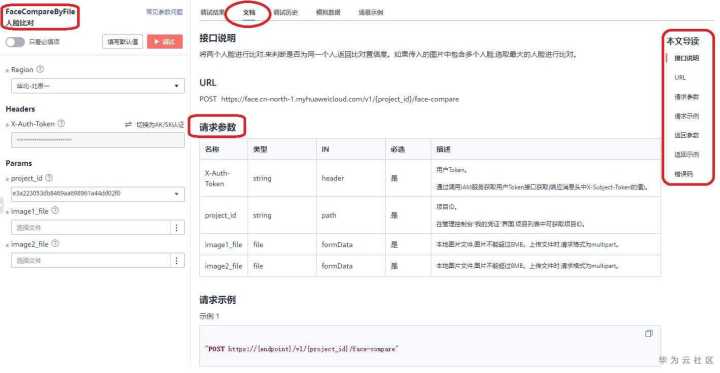Click the POST face-compare URL text
This screenshot has height=373, width=720.
click(x=329, y=99)
